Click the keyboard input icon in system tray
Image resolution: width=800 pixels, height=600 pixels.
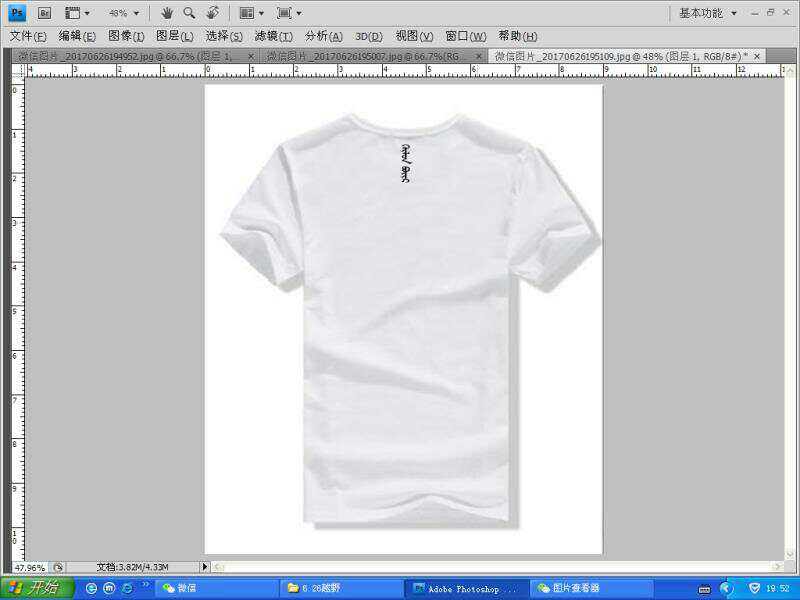pos(704,589)
